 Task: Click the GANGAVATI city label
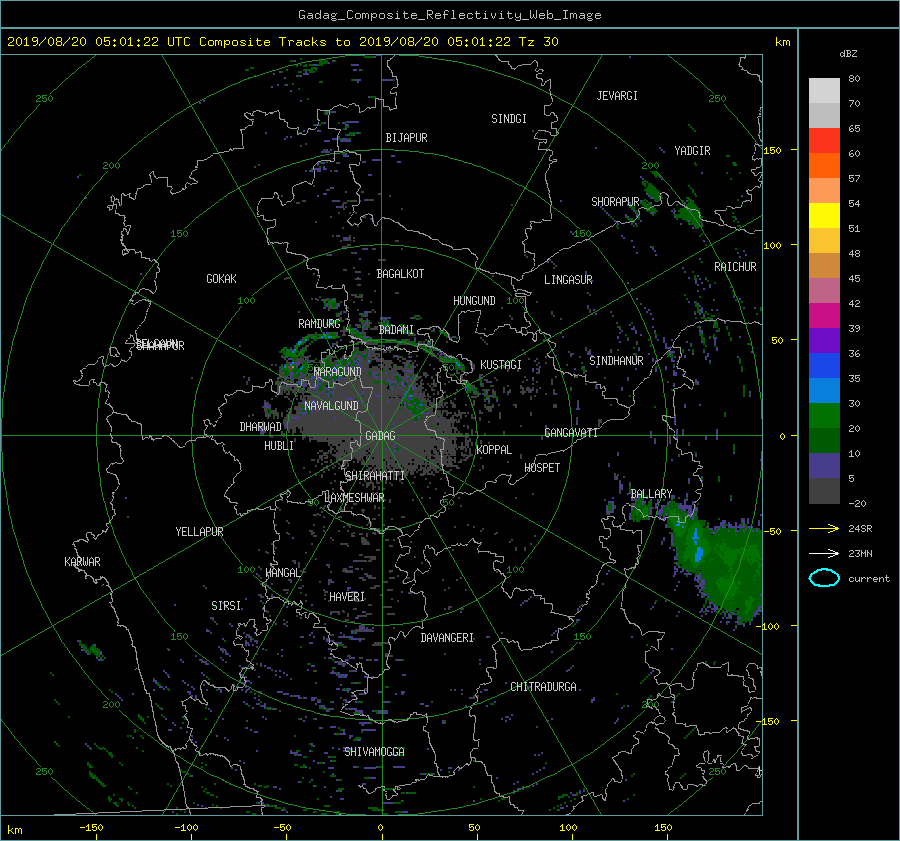571,432
